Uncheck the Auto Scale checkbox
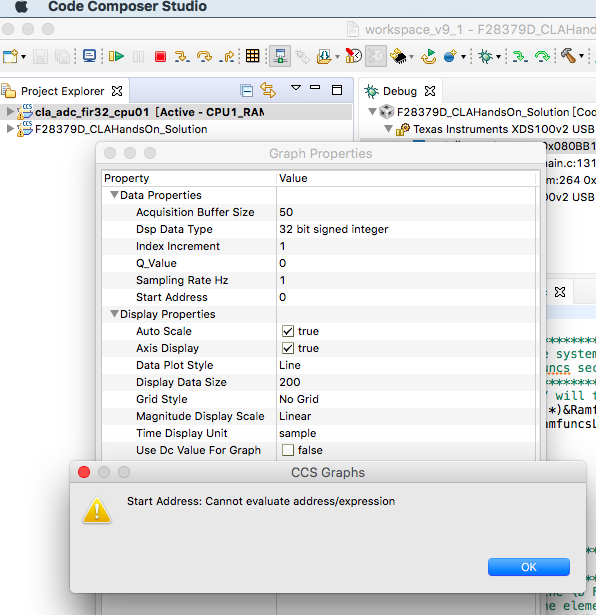The image size is (596, 615). point(288,331)
